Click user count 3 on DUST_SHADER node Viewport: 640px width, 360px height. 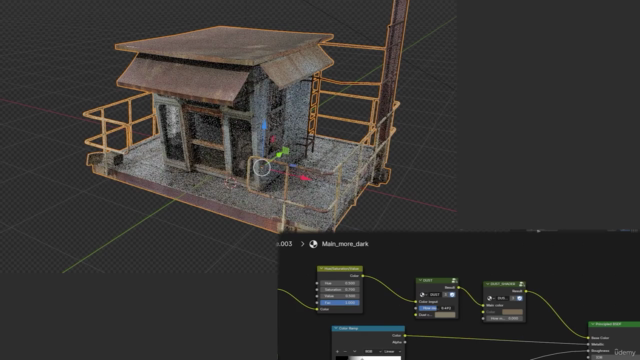(513, 298)
